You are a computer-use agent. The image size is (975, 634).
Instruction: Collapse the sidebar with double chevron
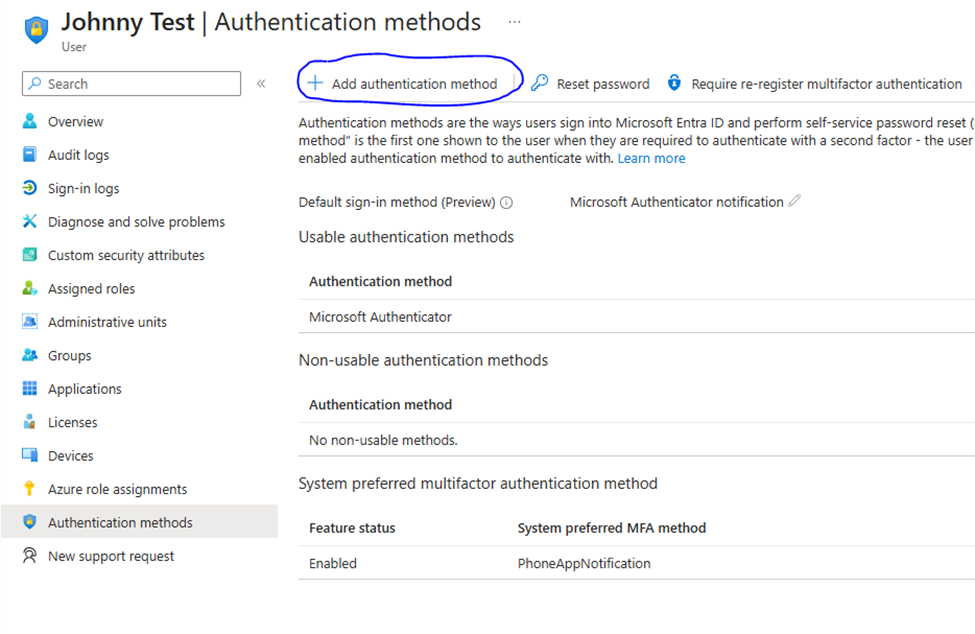[x=261, y=84]
